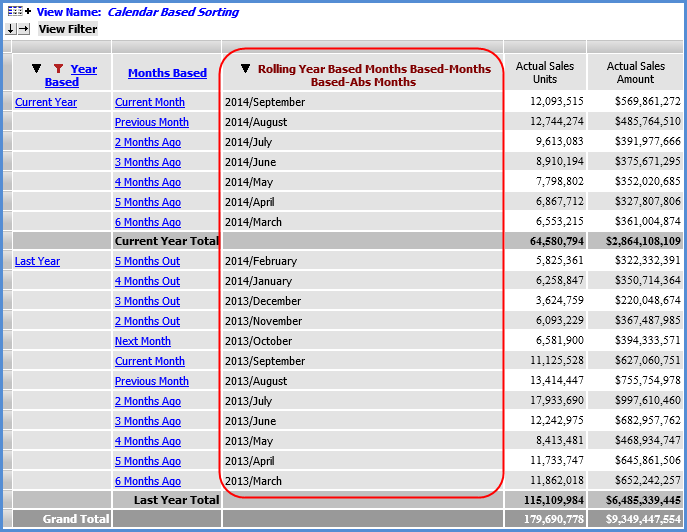The height and width of the screenshot is (532, 687).
Task: Click the Actual Sales Amount column header
Action: pos(635,73)
